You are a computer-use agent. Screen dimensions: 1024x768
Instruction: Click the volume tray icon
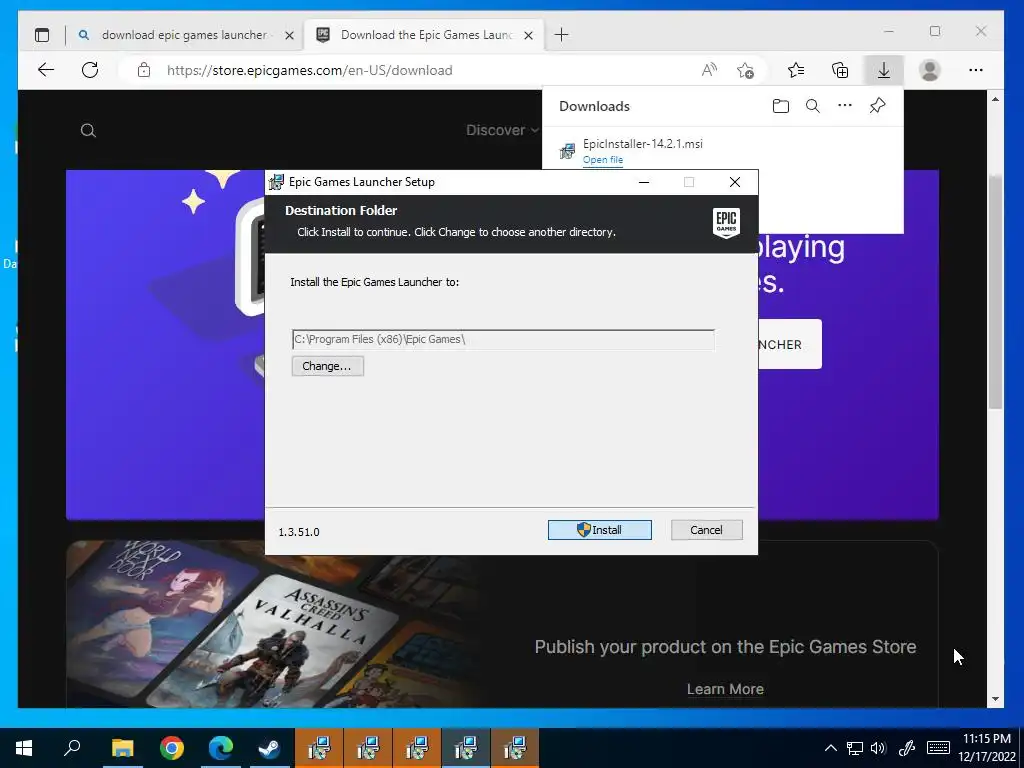(878, 748)
